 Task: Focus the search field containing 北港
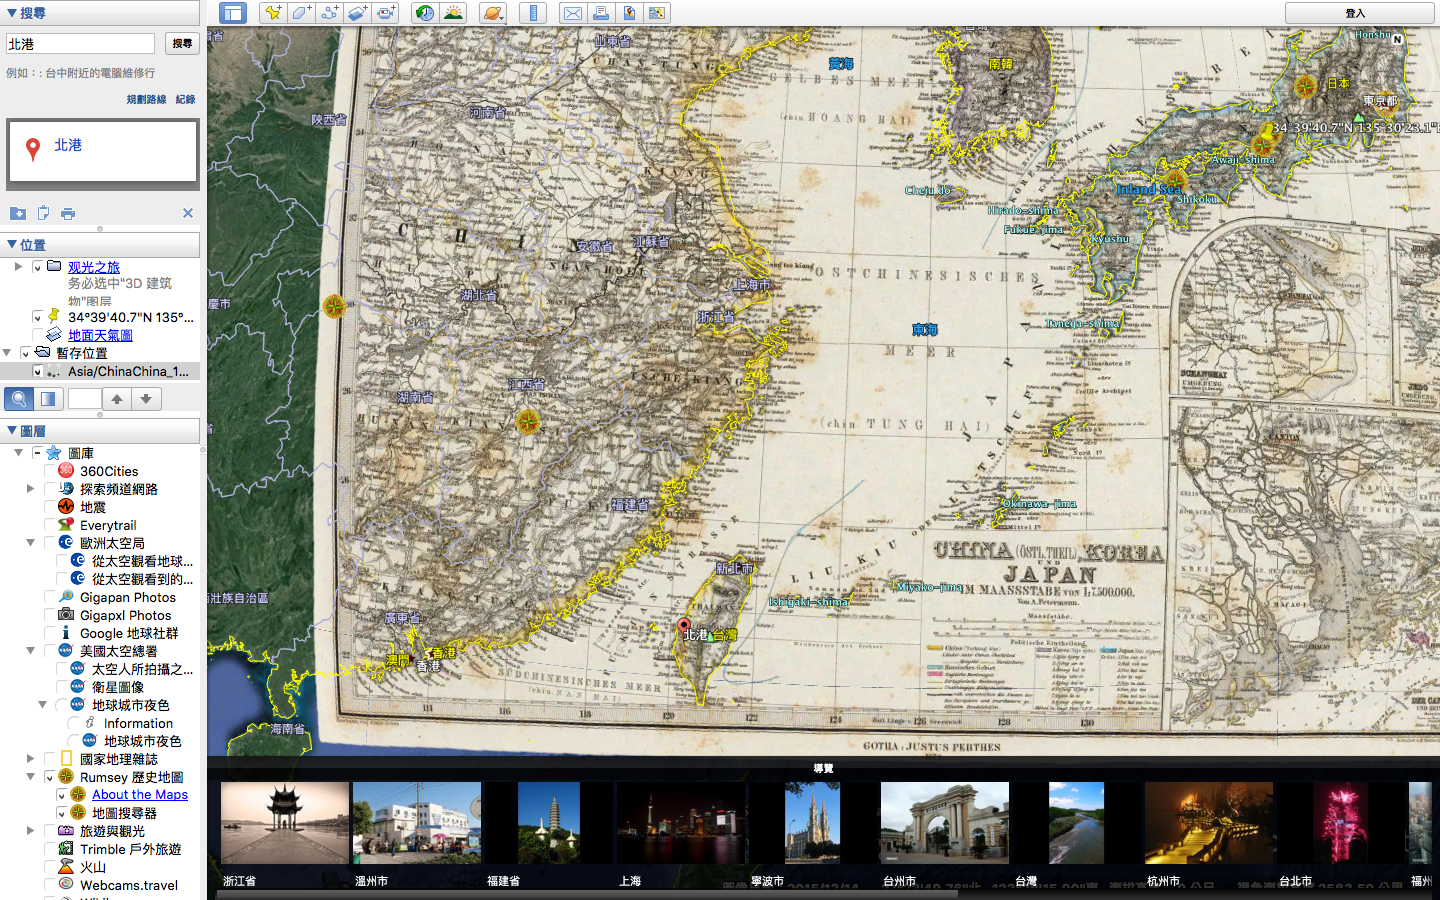click(x=80, y=44)
